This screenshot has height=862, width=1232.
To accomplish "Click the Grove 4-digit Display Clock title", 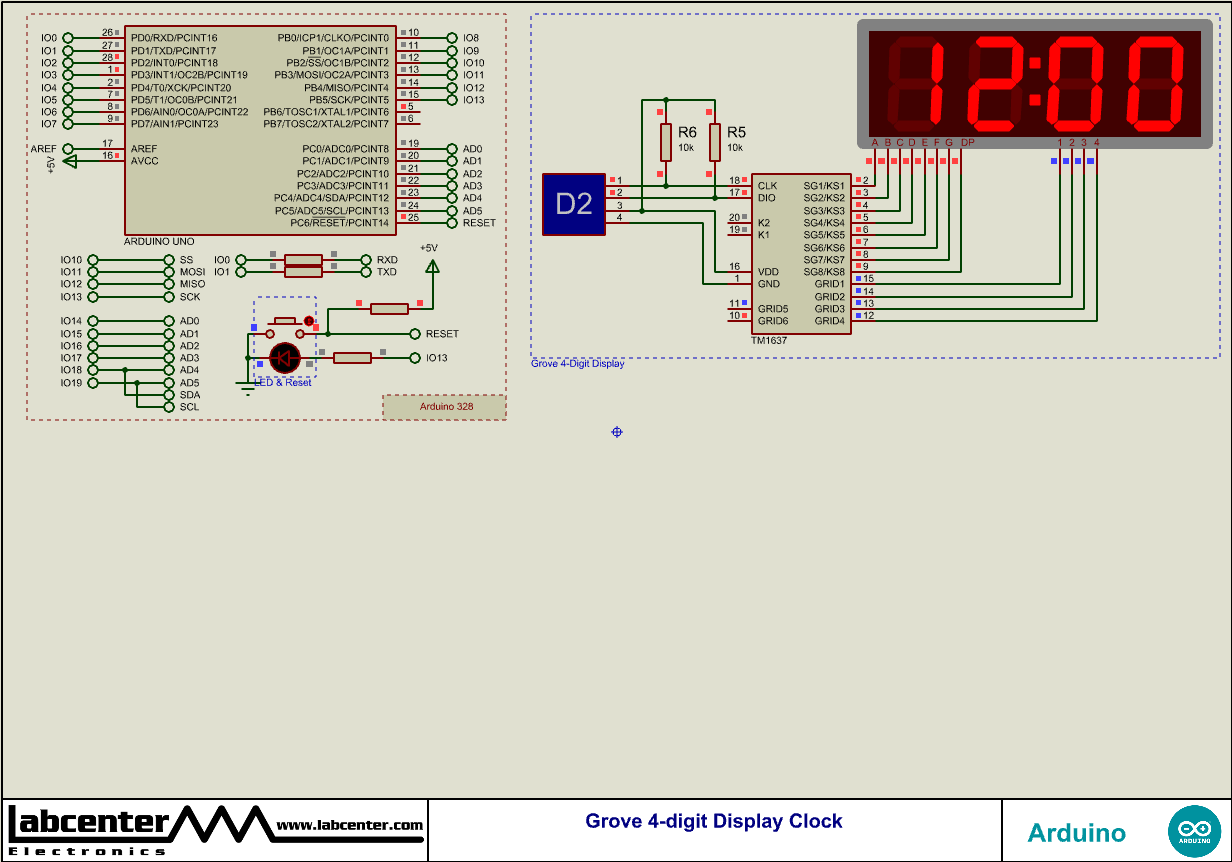I will tap(713, 821).
